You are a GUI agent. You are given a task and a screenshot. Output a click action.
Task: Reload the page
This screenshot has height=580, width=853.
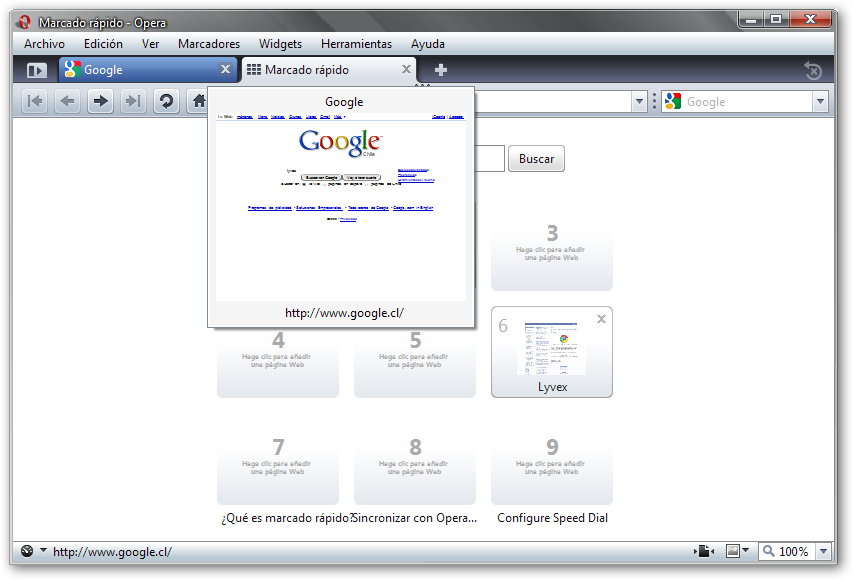(166, 101)
